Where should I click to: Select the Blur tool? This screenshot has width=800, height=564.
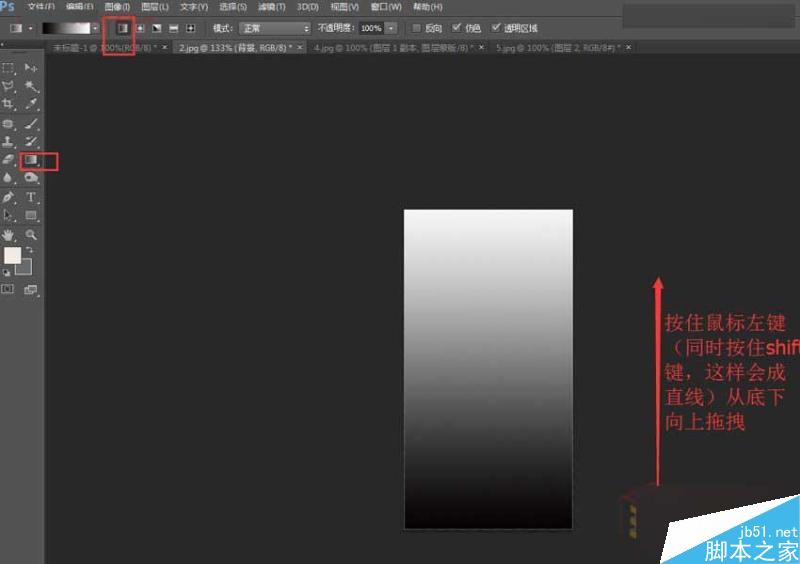pyautogui.click(x=8, y=178)
